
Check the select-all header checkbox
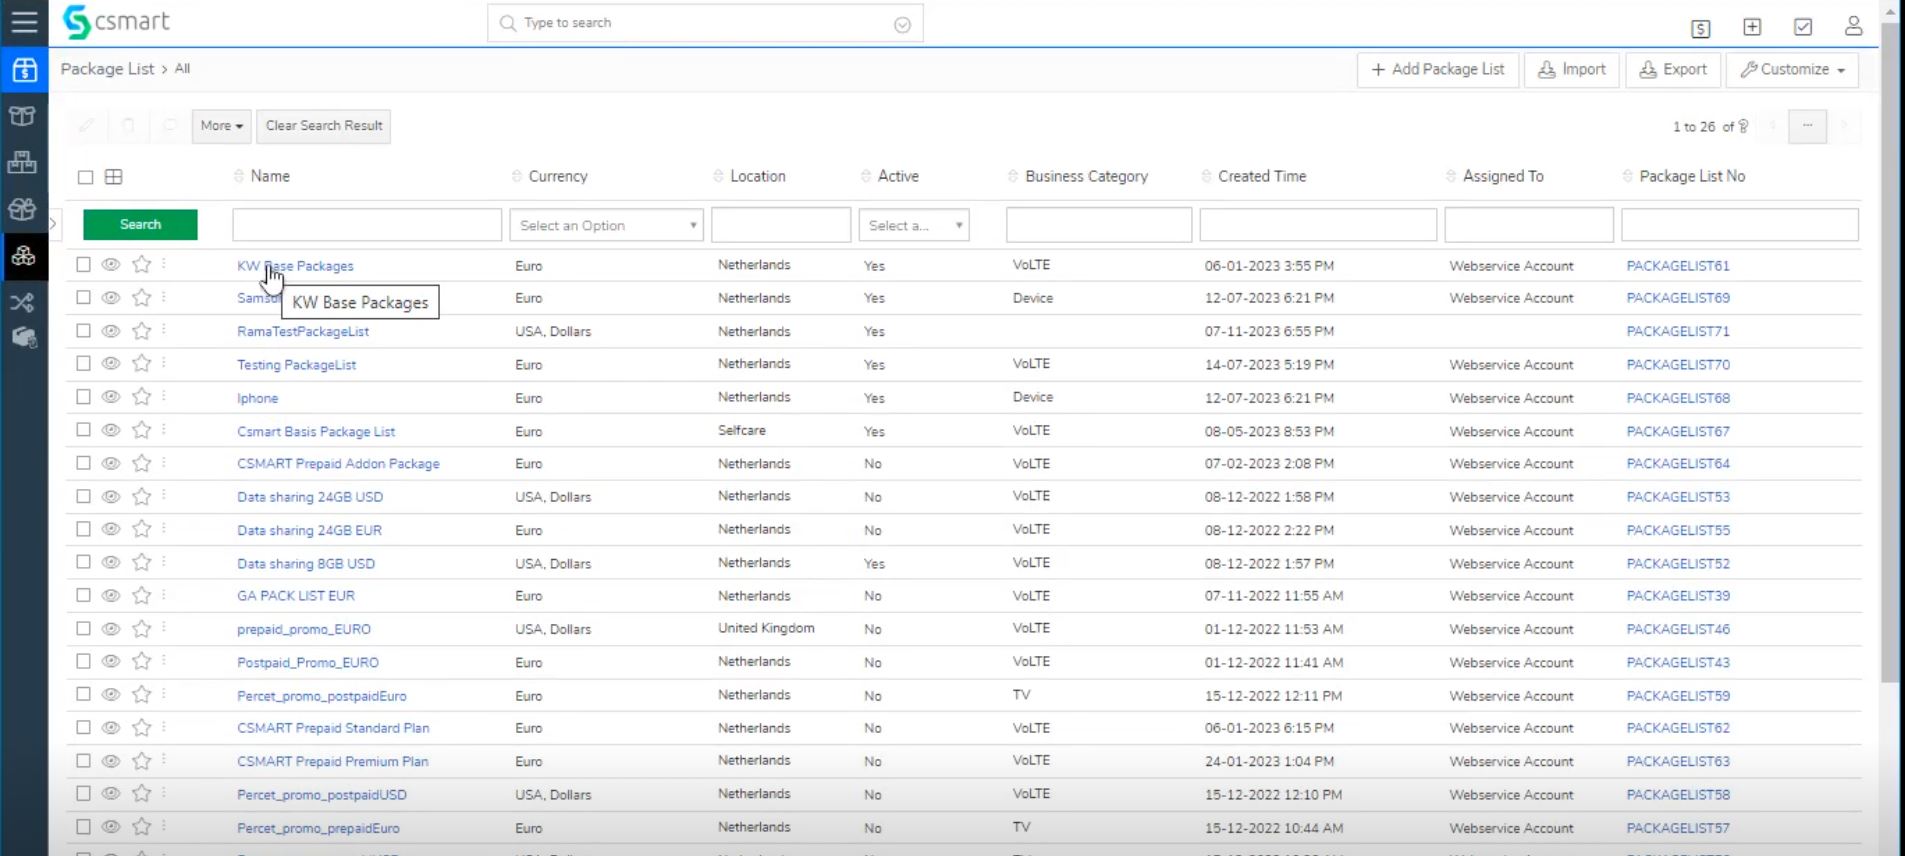click(86, 177)
